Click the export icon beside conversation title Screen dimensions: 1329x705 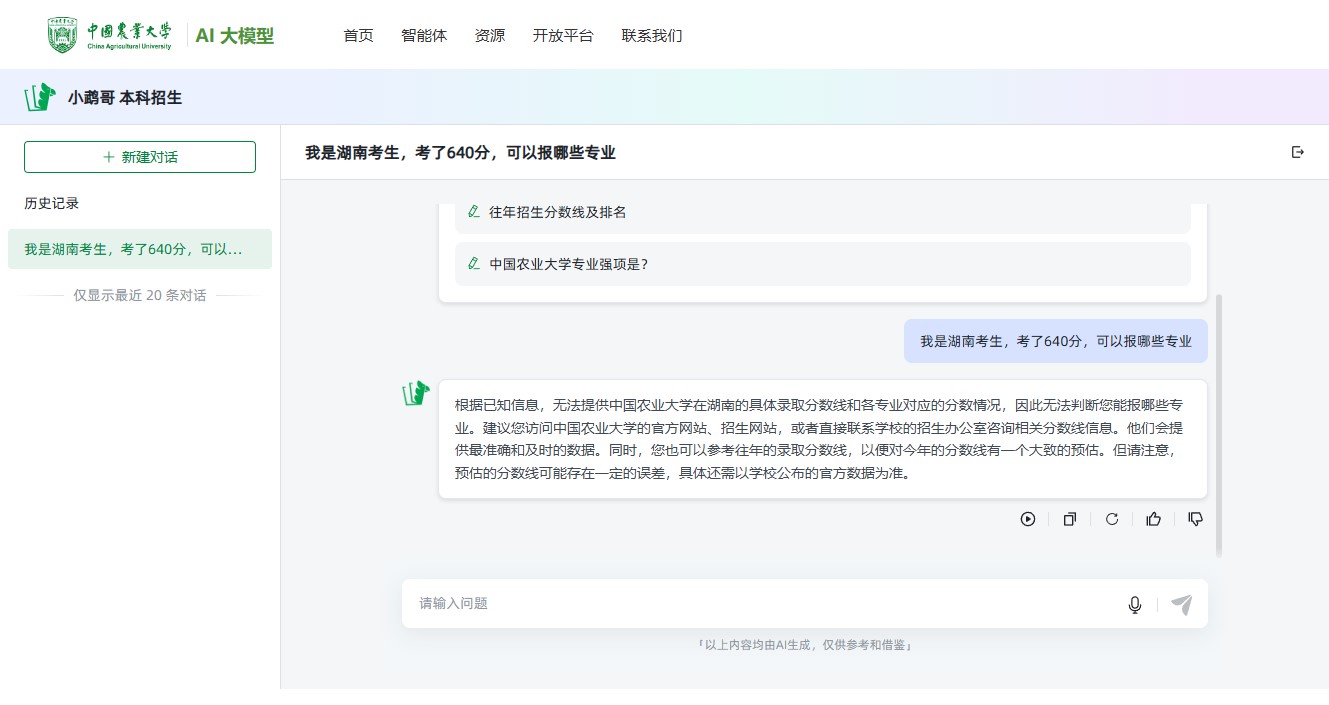point(1298,152)
